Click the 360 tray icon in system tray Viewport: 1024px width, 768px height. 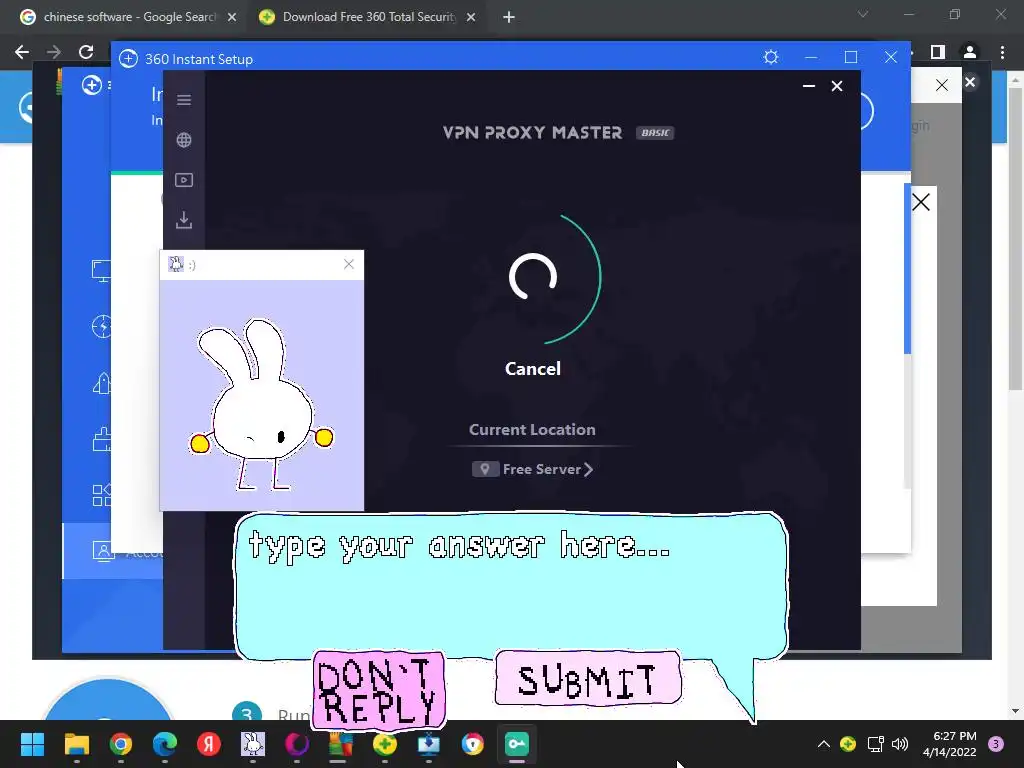point(848,744)
